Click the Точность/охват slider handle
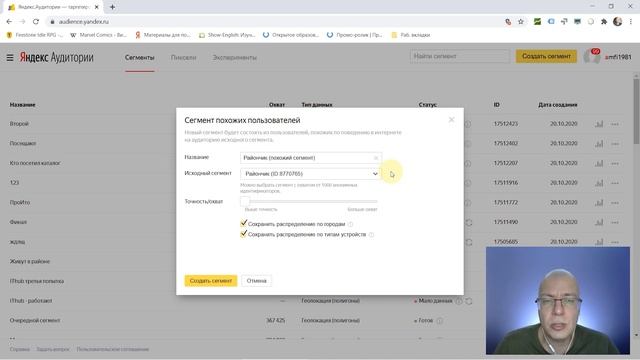Viewport: 640px width, 360px height. pos(245,201)
